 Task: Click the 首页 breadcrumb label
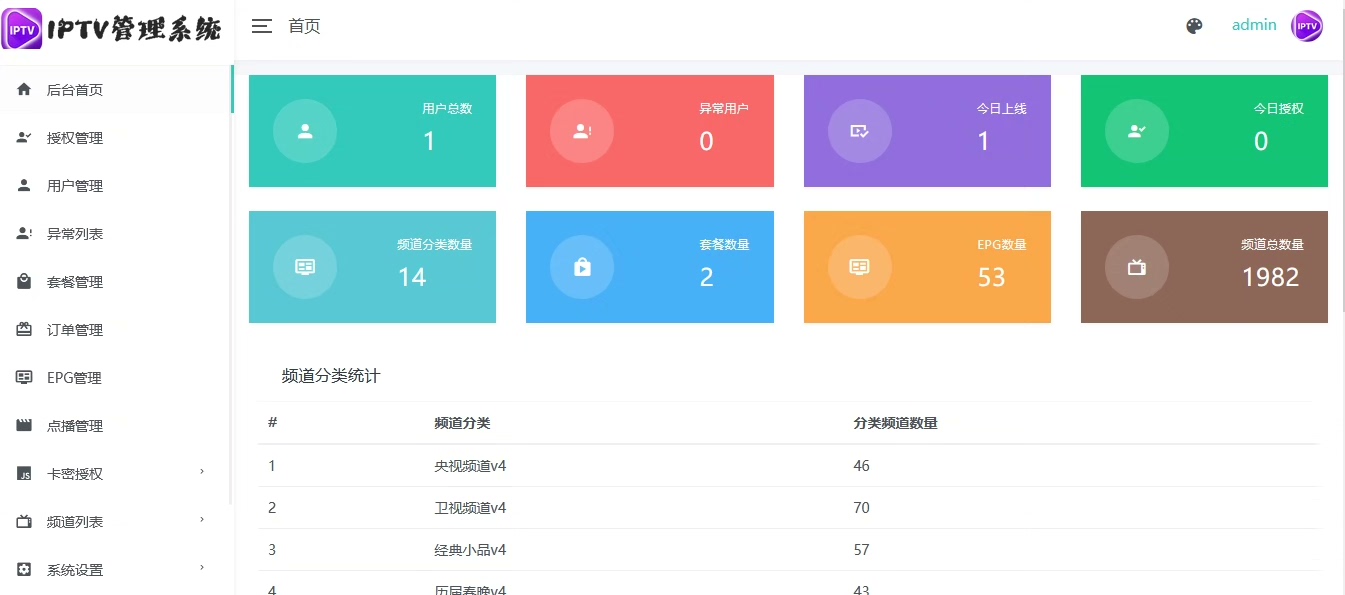pos(304,27)
